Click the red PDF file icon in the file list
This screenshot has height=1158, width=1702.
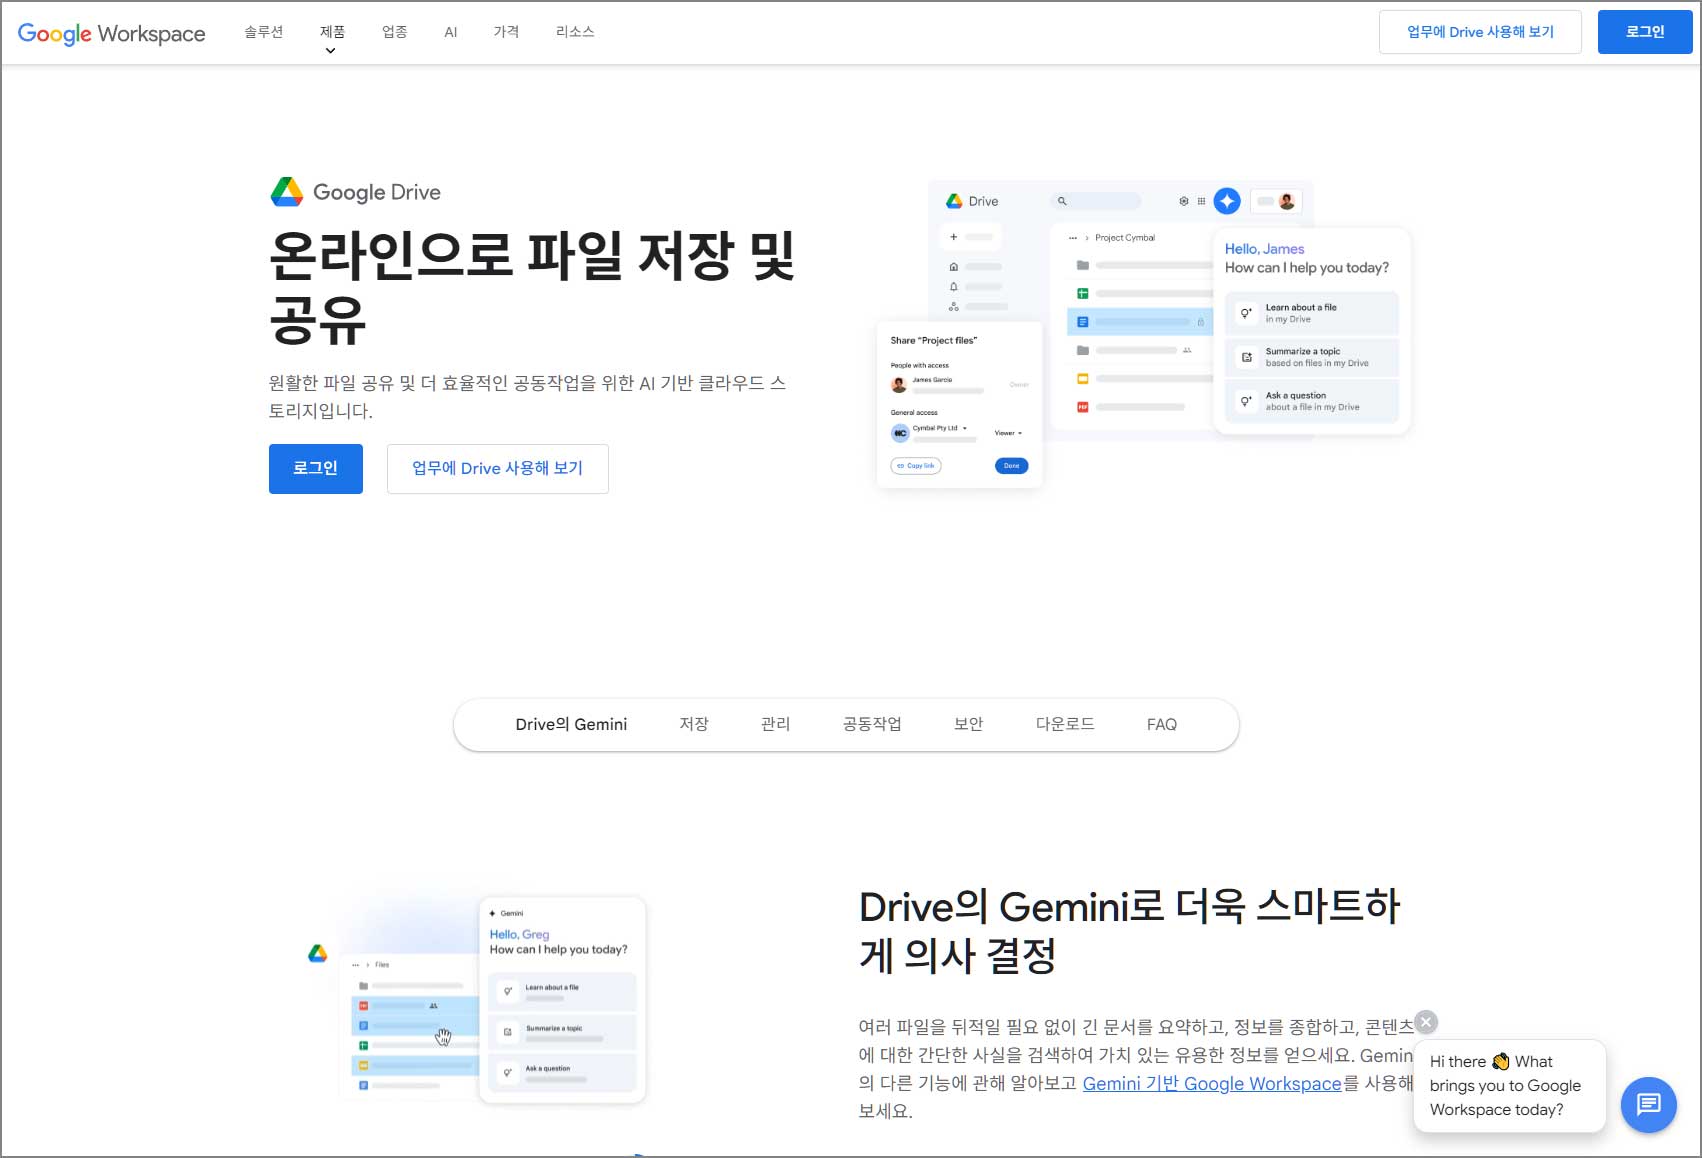pos(1082,406)
